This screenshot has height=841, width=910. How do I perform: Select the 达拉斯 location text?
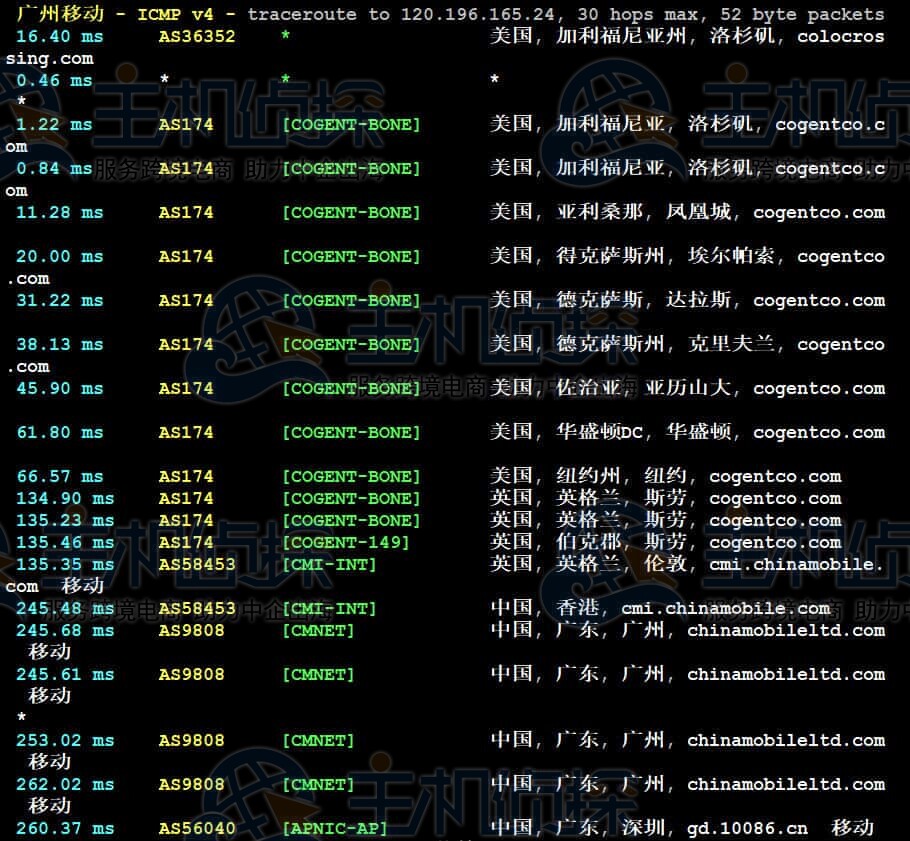click(x=698, y=301)
